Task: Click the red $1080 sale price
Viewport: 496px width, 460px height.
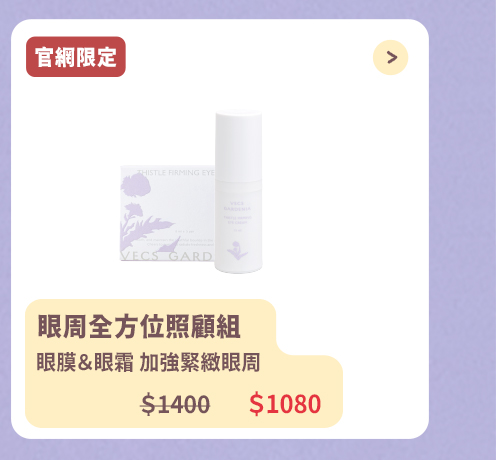Action: (x=285, y=404)
